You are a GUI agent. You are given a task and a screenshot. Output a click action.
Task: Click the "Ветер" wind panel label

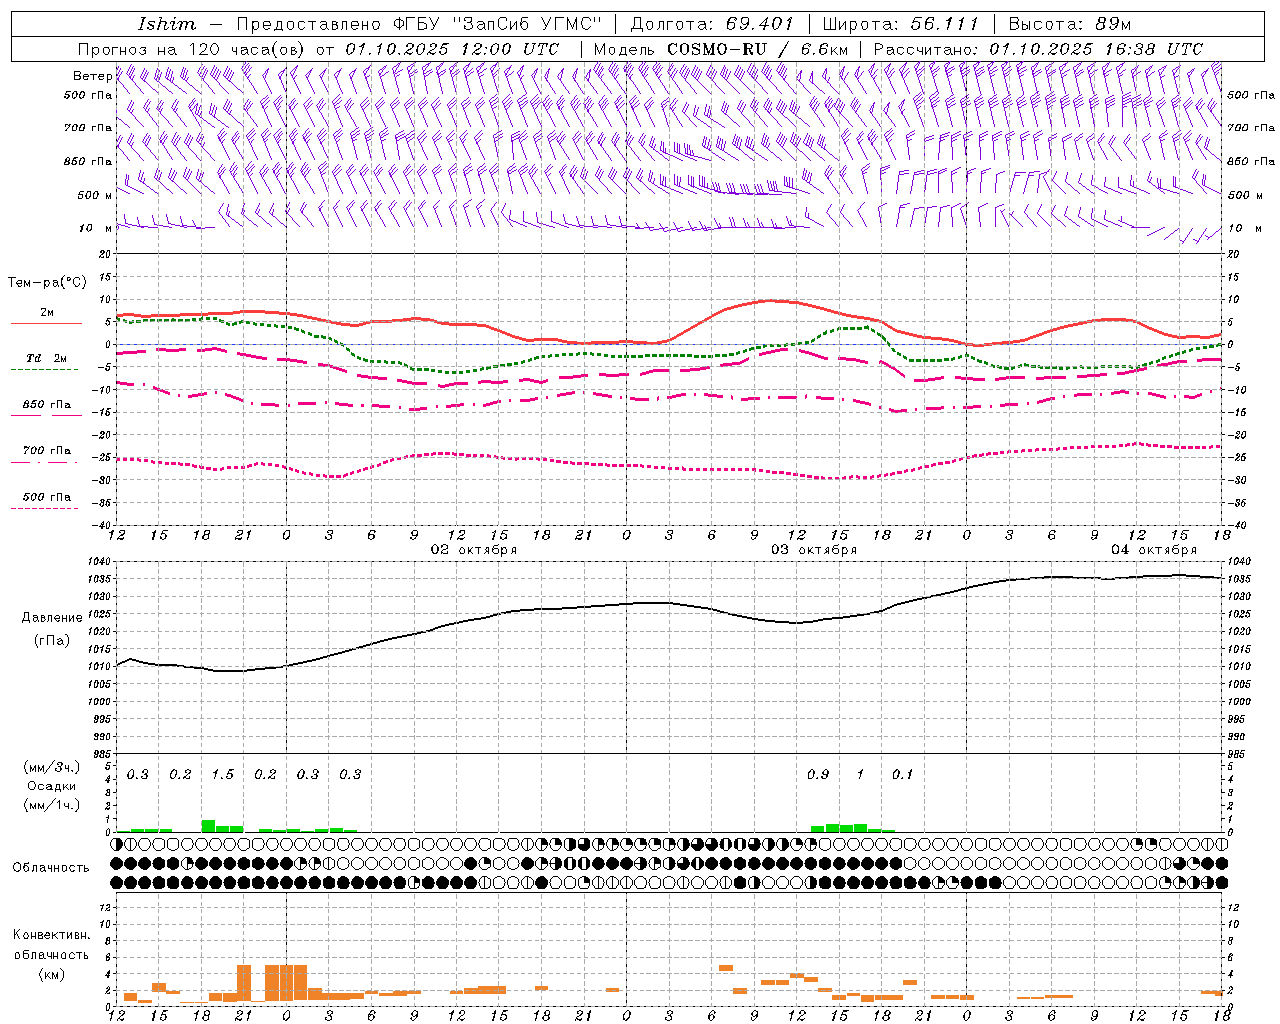pos(92,76)
